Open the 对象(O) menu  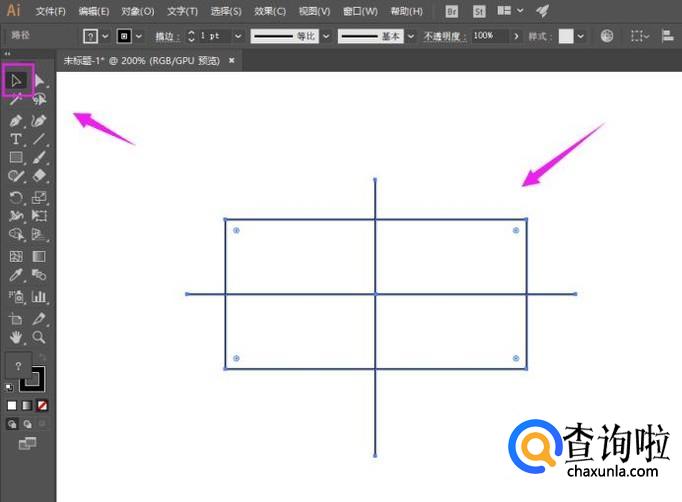click(137, 11)
